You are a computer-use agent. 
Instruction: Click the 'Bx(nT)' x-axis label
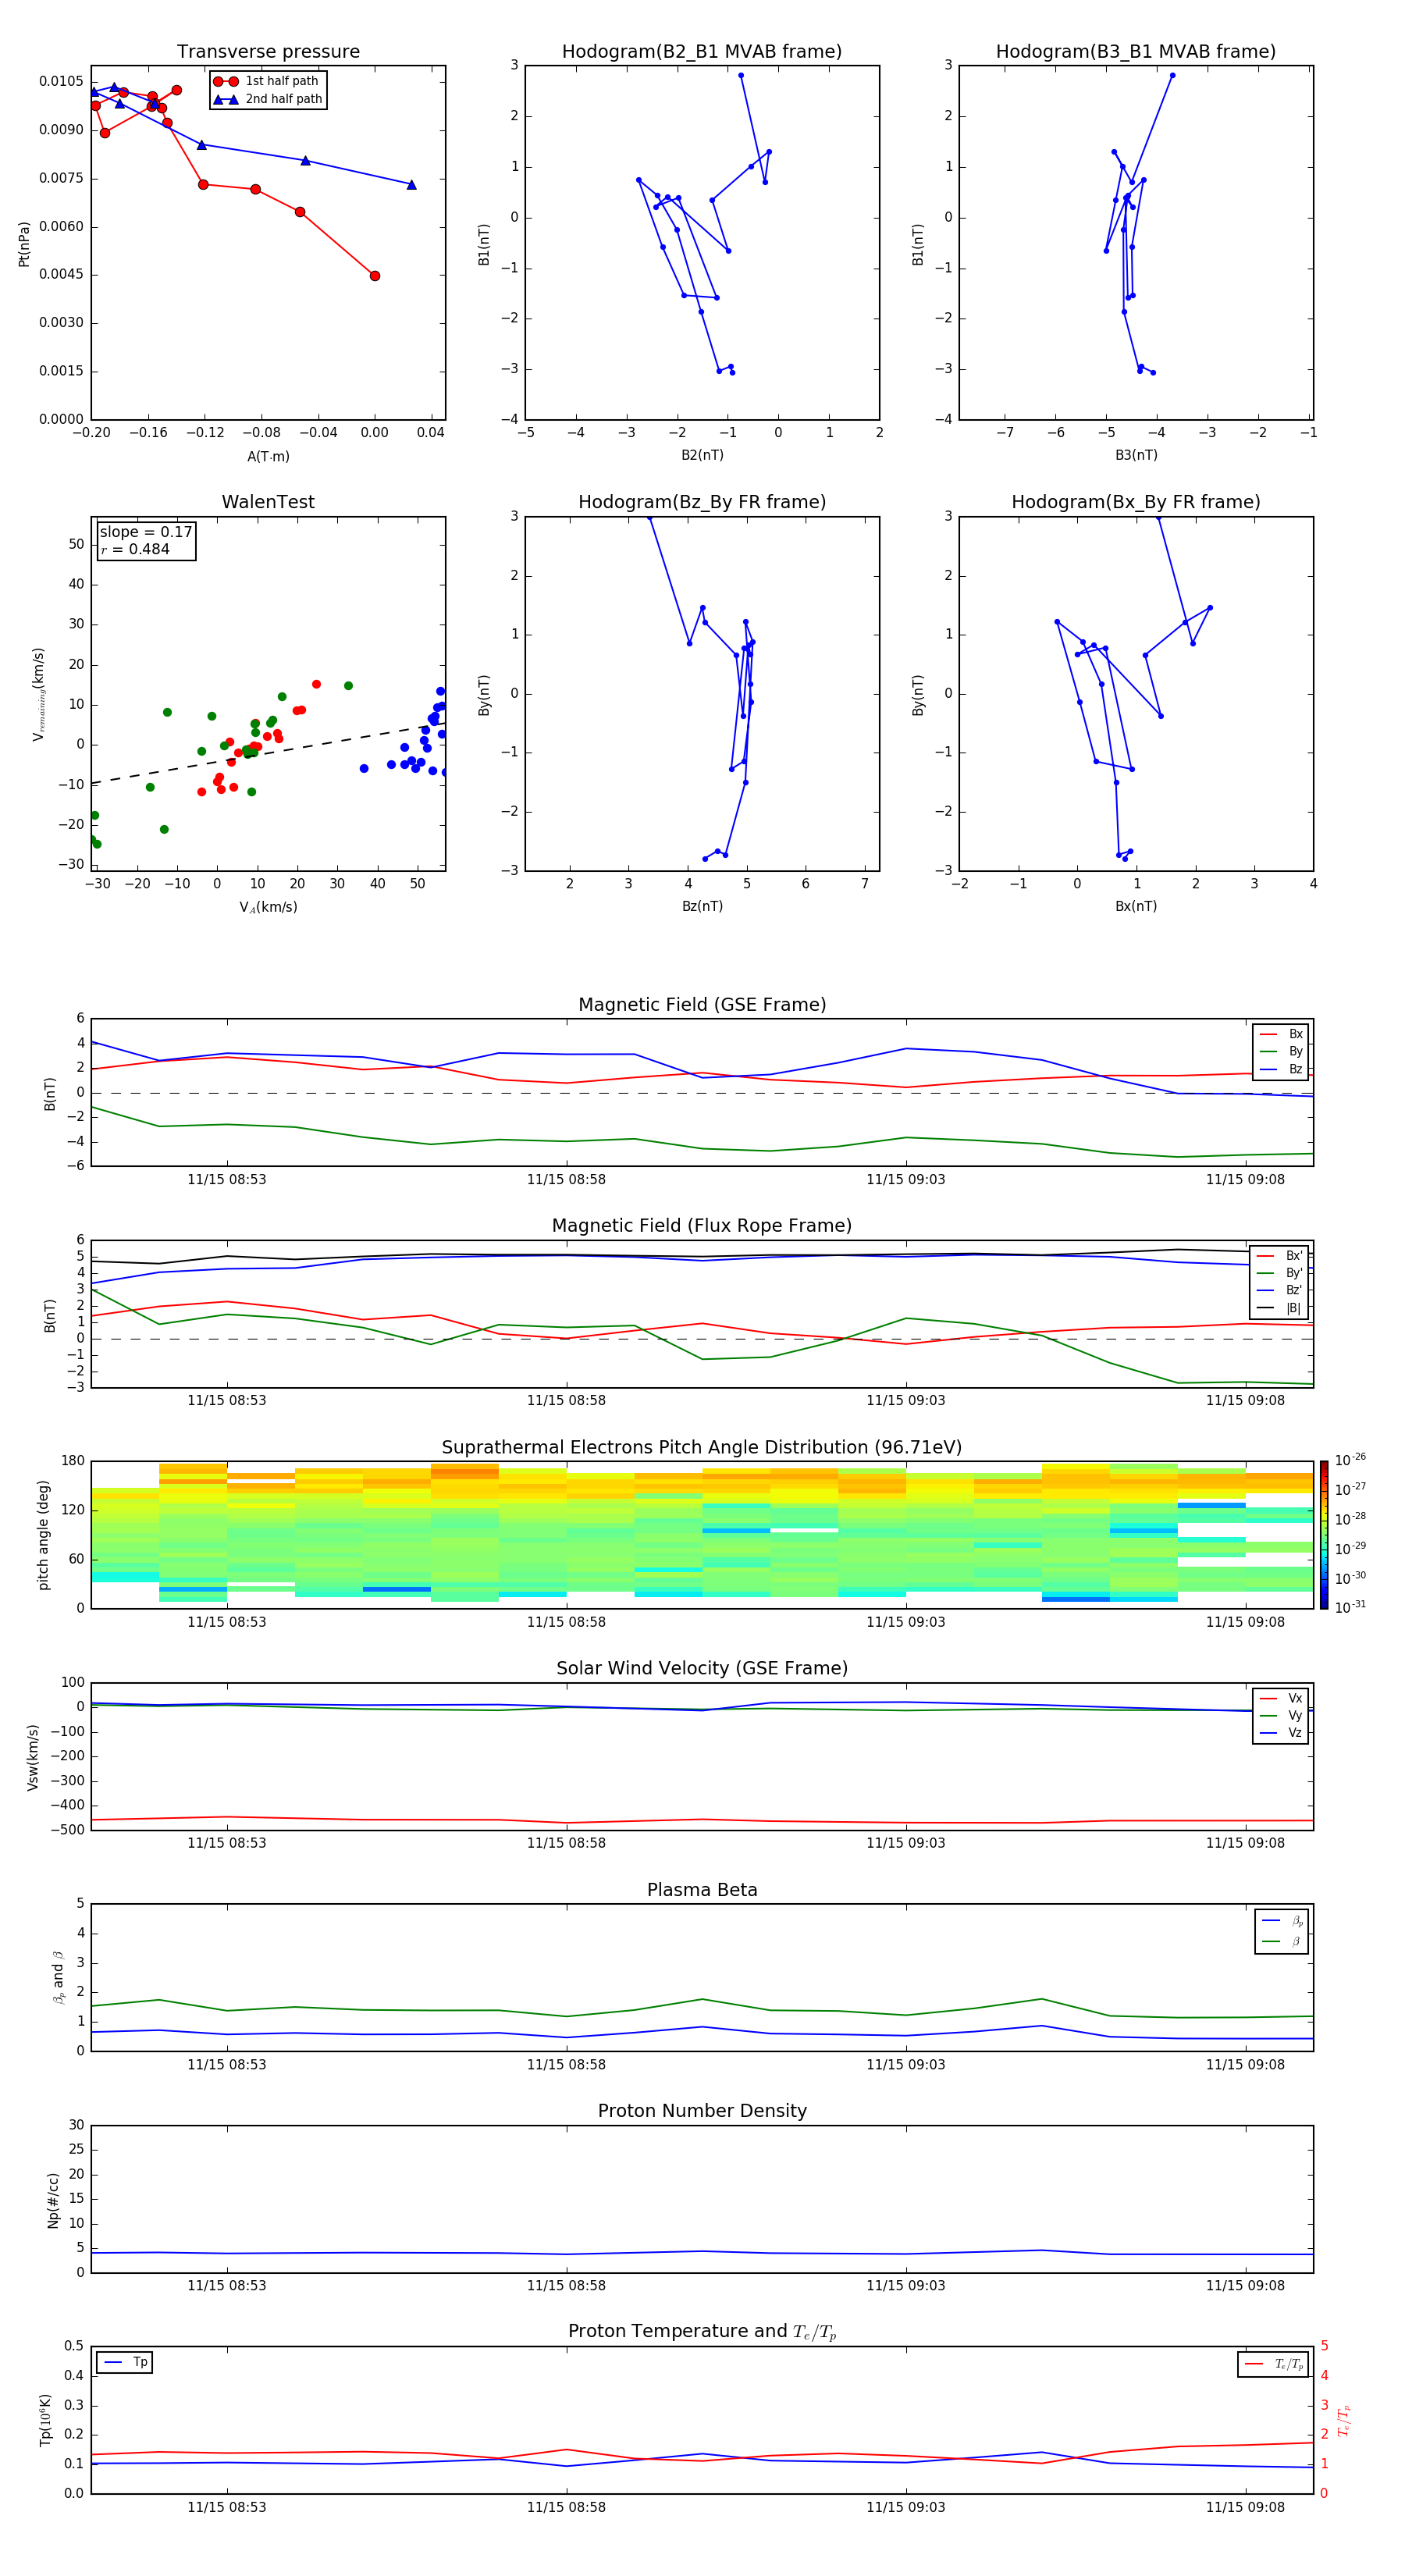click(1136, 906)
